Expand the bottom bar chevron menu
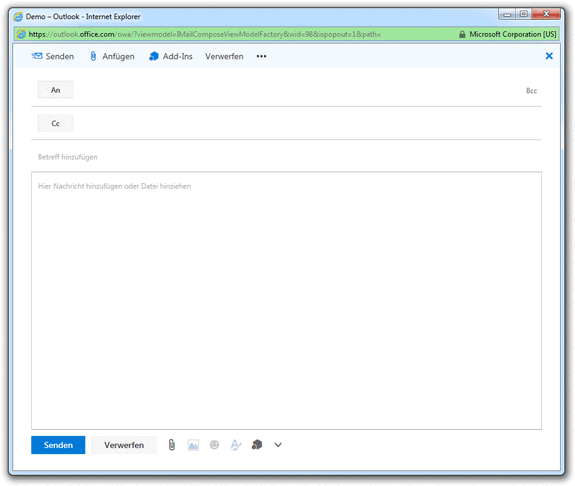The image size is (575, 486). (x=278, y=445)
